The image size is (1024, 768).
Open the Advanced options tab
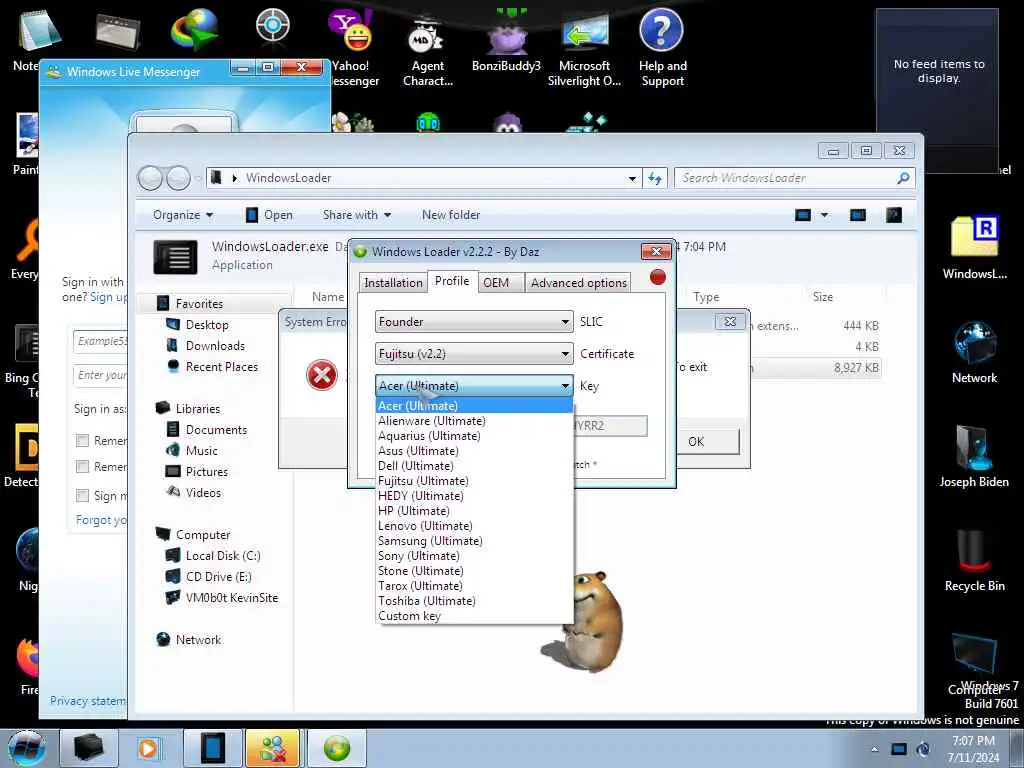tap(579, 283)
